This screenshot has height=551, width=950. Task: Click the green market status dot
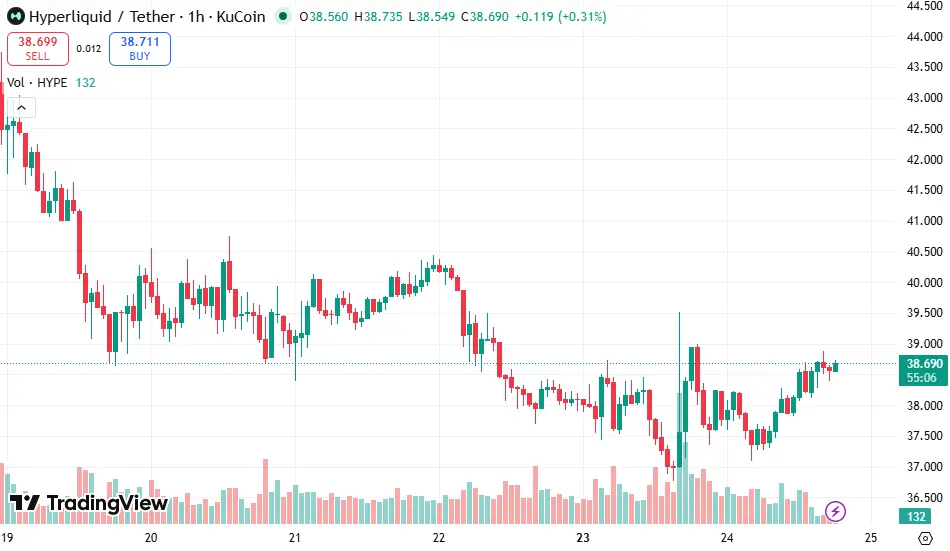[x=283, y=17]
